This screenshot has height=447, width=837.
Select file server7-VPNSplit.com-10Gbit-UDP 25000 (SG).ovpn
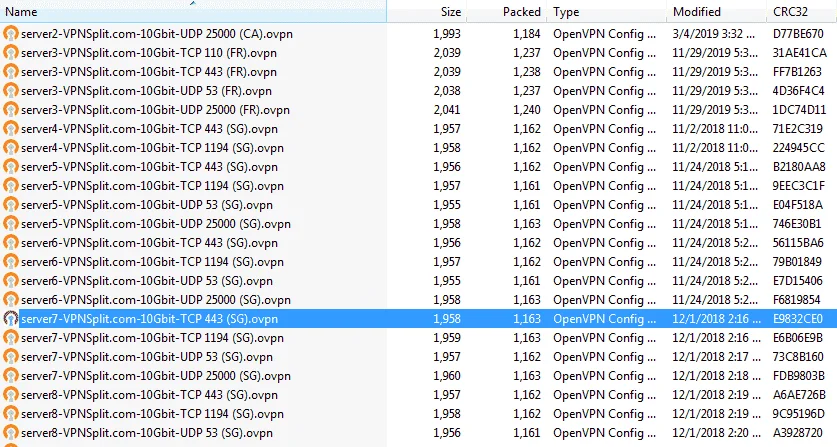(156, 376)
